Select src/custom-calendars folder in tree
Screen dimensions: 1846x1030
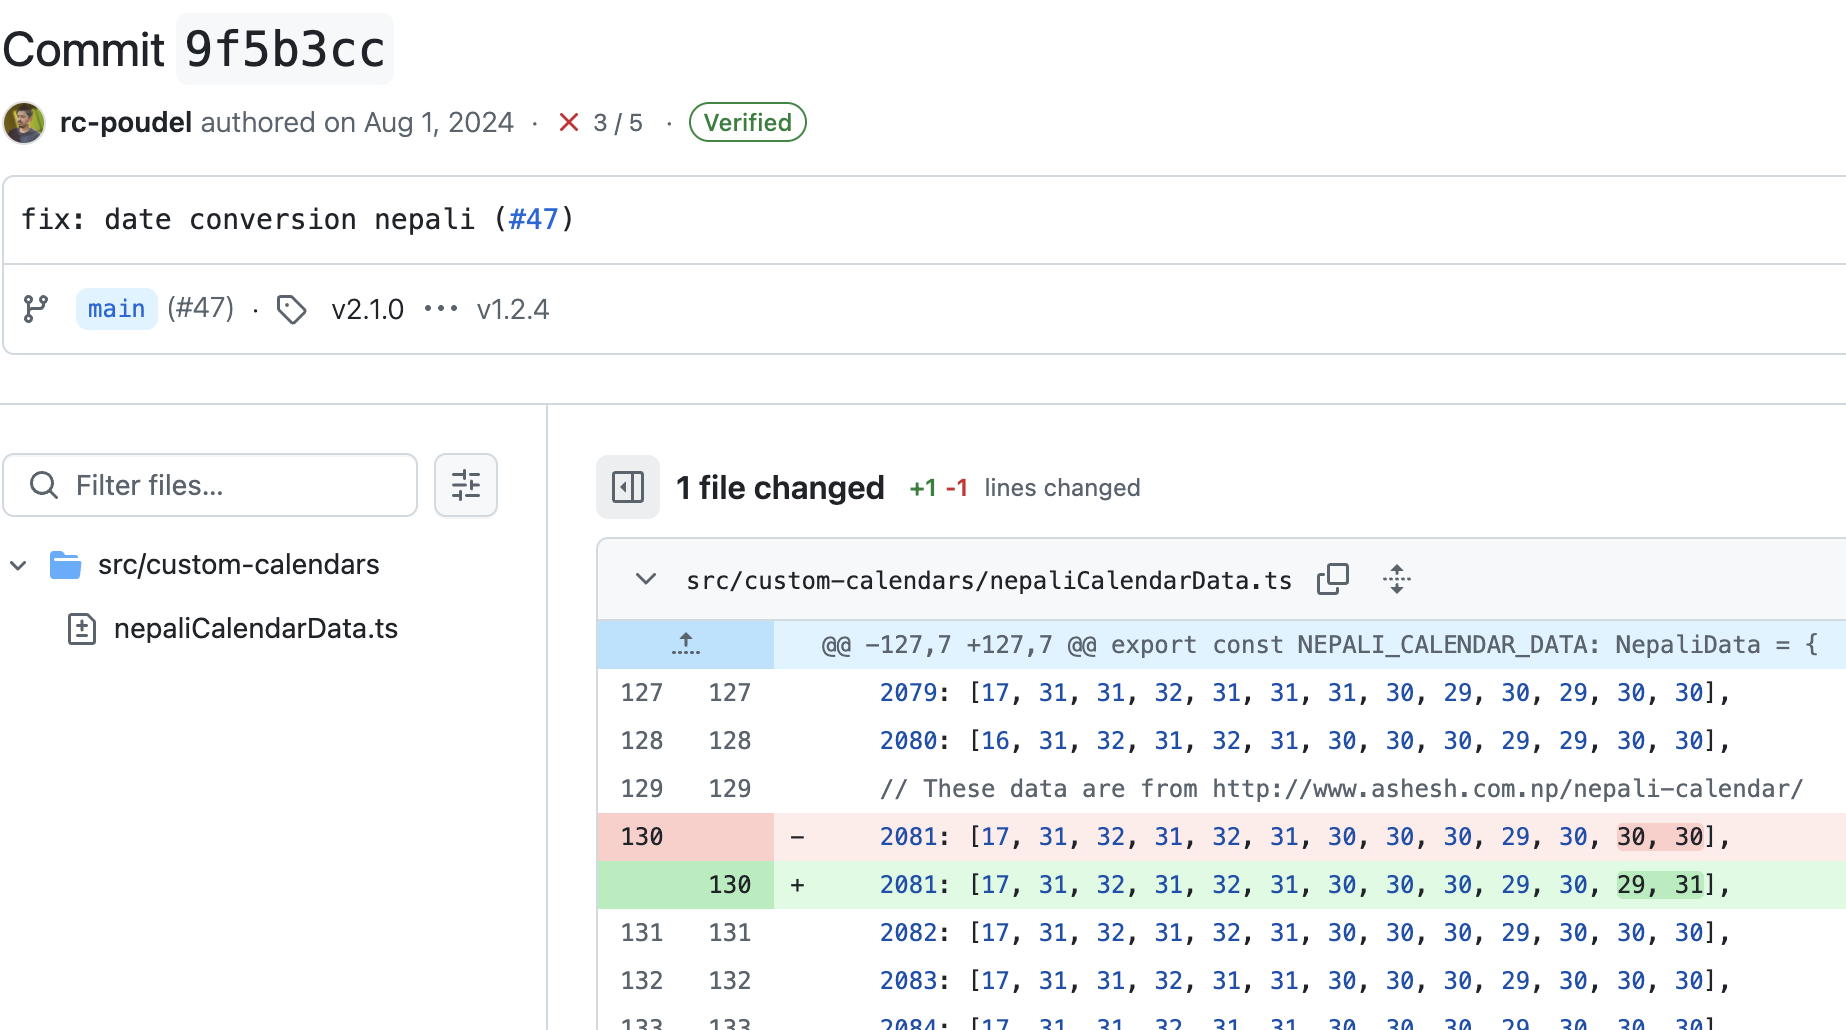point(238,565)
